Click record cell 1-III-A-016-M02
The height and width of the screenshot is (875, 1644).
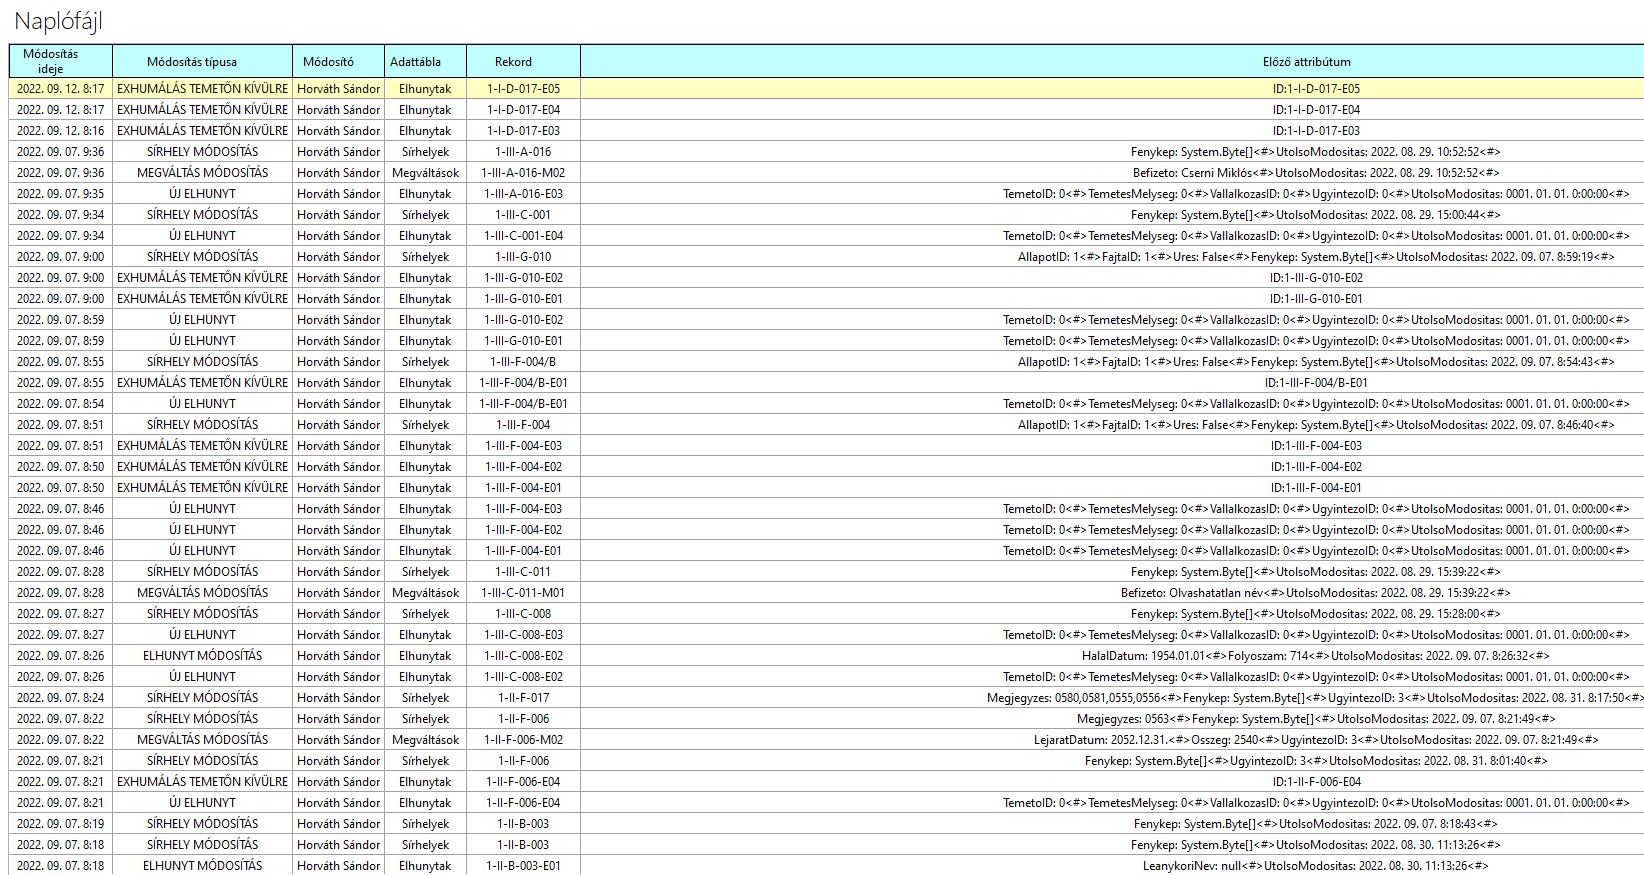(523, 173)
